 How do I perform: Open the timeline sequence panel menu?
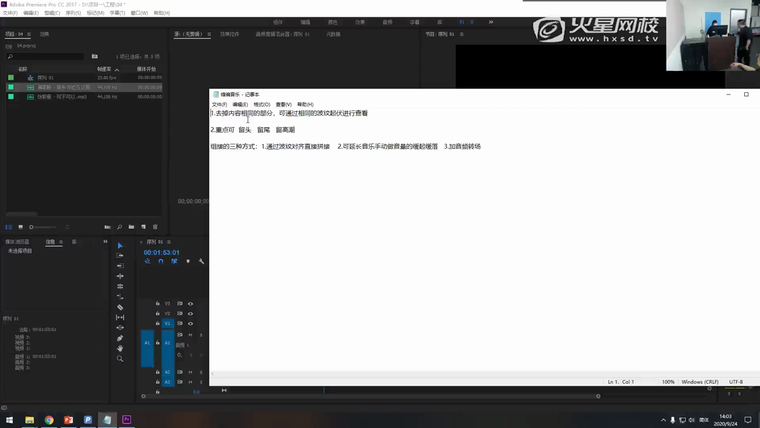(169, 242)
